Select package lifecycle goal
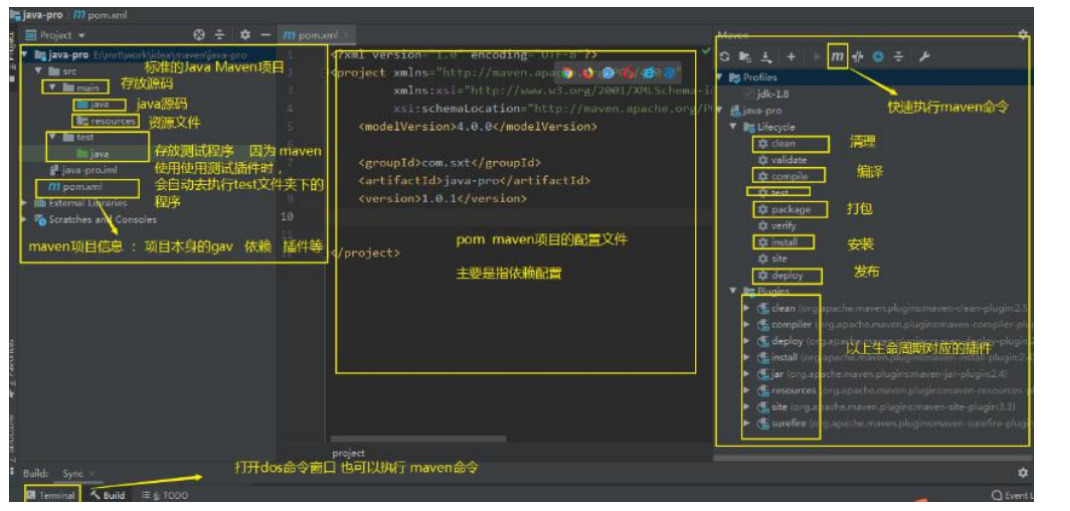The height and width of the screenshot is (511, 1070). [x=783, y=209]
